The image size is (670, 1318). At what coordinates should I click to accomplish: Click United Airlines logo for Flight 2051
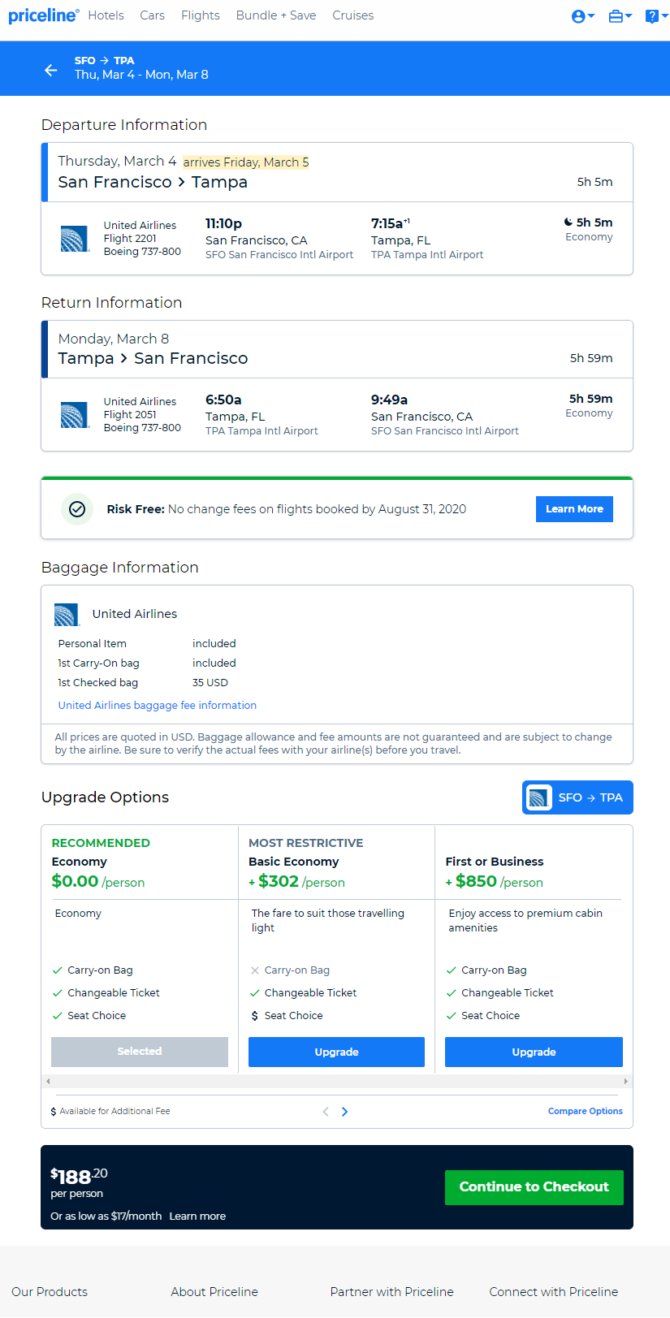coord(75,414)
